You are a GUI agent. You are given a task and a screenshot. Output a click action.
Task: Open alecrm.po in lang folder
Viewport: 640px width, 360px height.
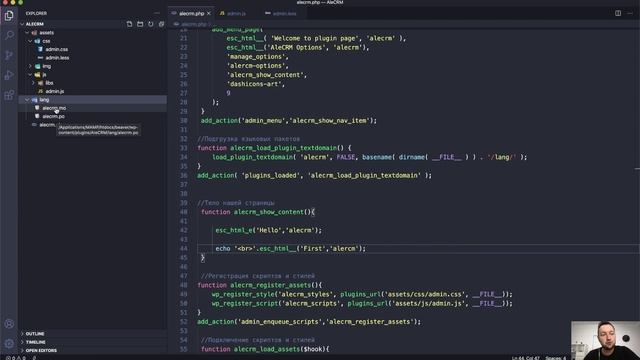click(53, 116)
